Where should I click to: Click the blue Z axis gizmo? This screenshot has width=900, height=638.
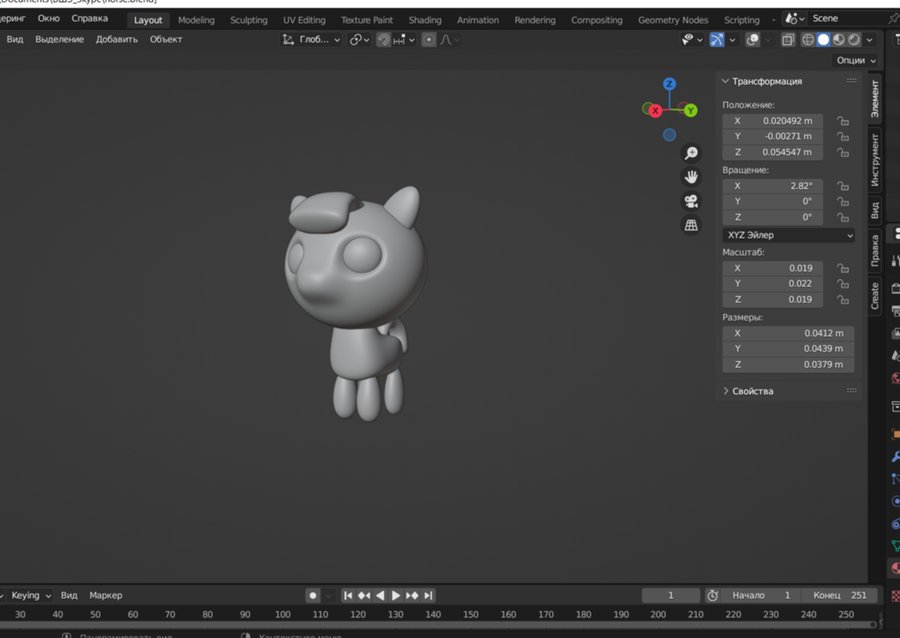pyautogui.click(x=669, y=84)
